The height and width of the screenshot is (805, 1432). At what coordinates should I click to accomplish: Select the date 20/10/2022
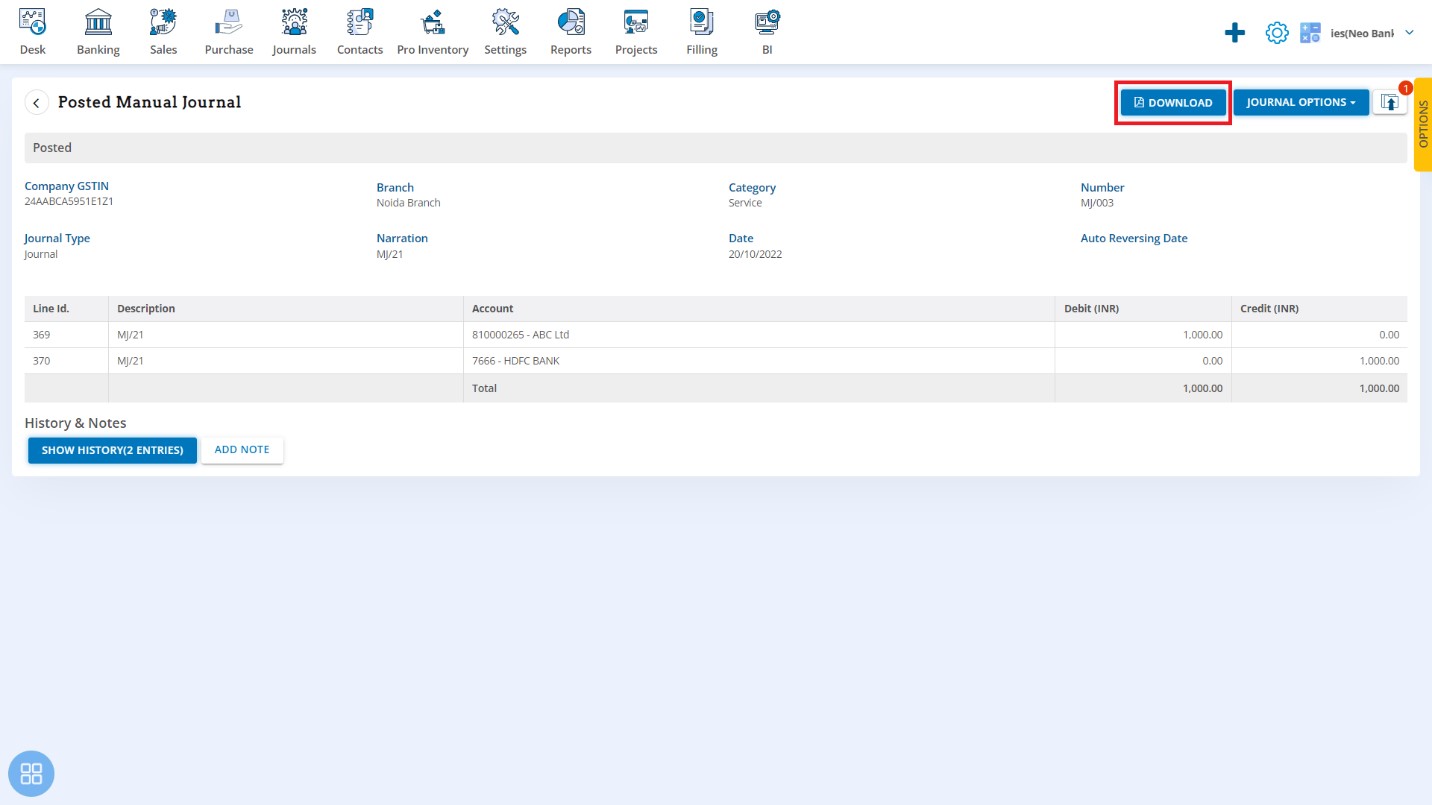point(755,254)
